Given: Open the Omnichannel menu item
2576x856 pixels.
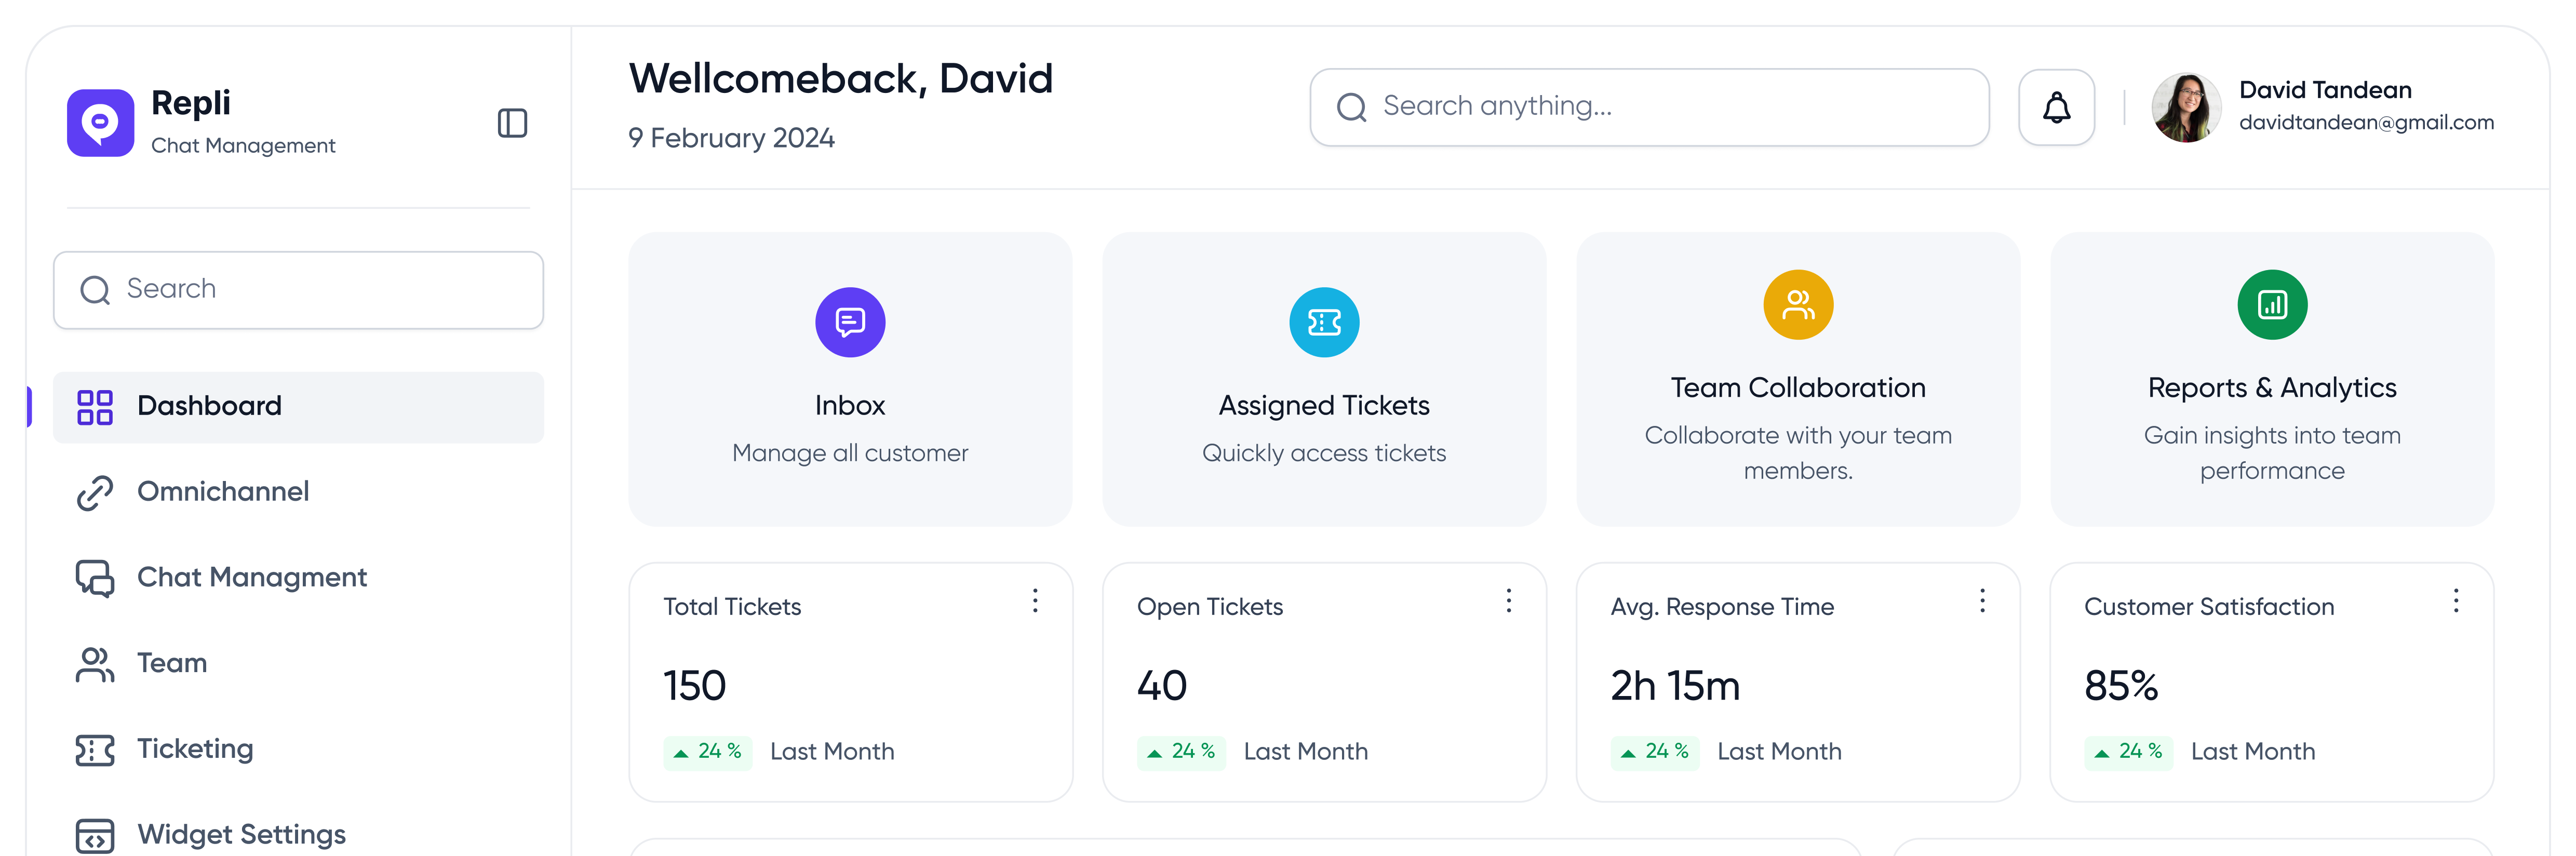Looking at the screenshot, I should (222, 492).
